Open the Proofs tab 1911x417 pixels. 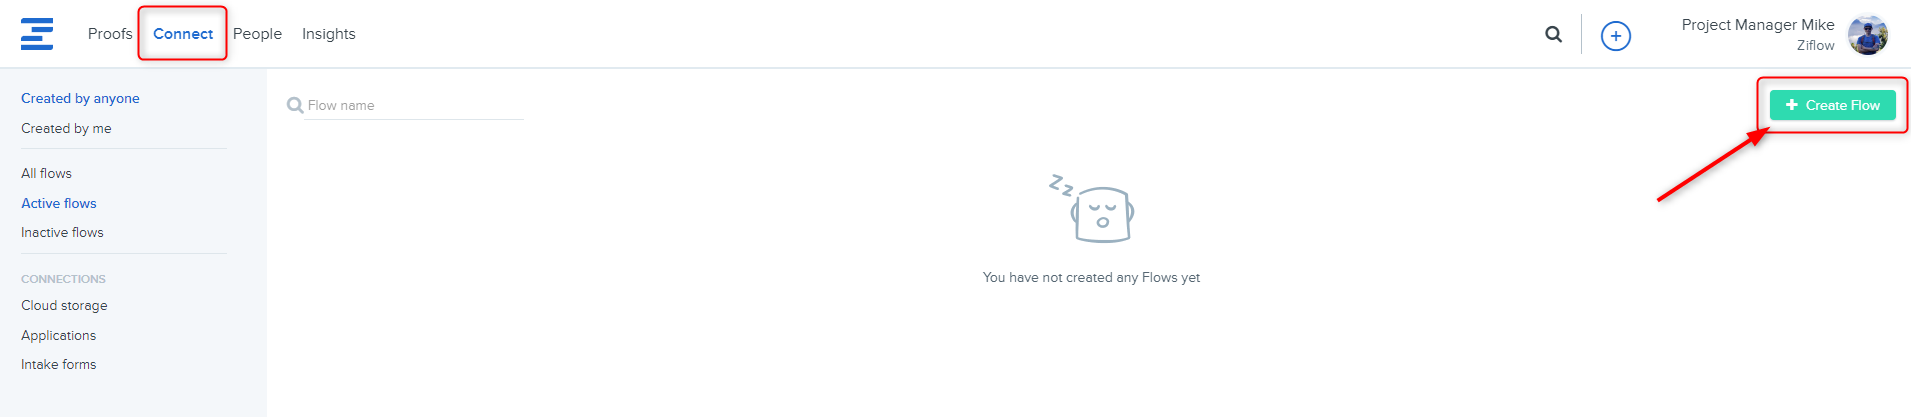point(110,34)
